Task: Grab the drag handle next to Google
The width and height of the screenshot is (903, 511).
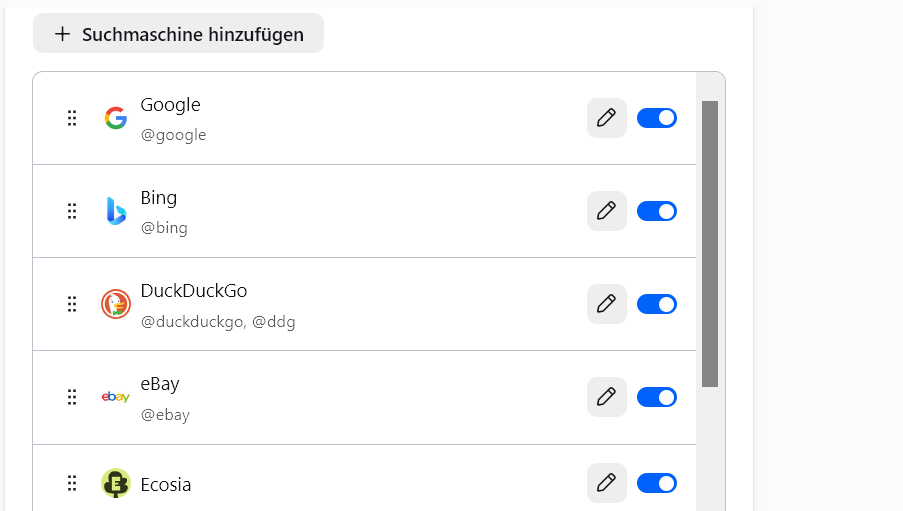Action: (x=72, y=118)
